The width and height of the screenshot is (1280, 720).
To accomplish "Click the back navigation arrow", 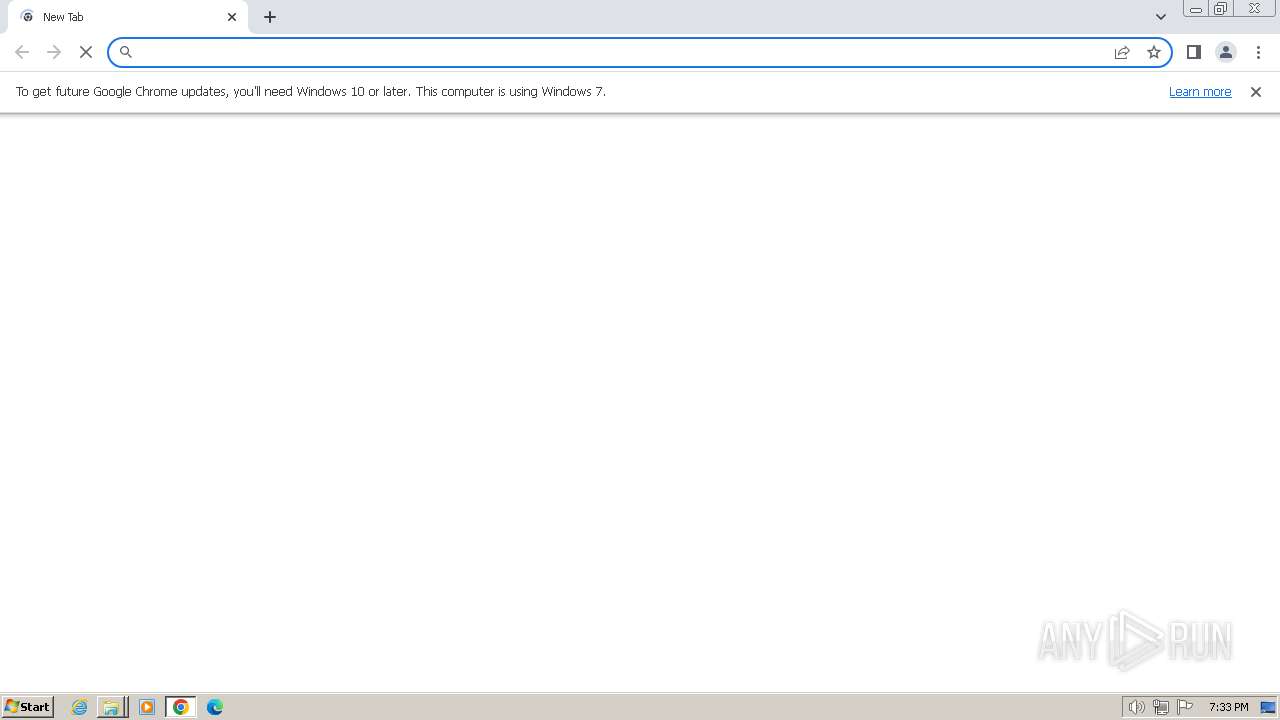I will coord(22,52).
